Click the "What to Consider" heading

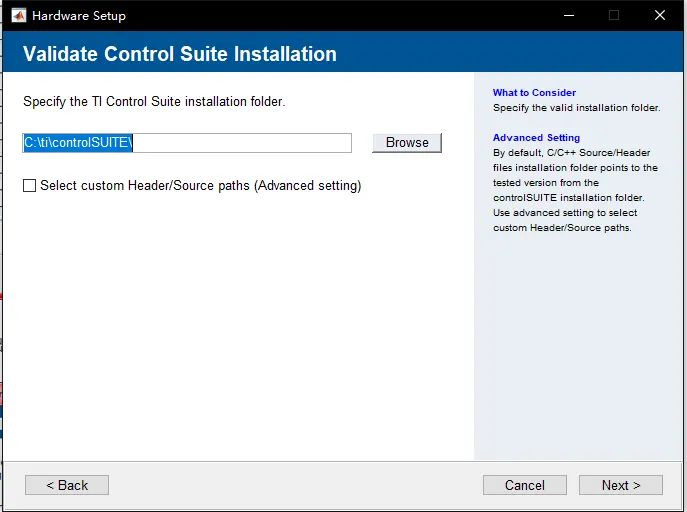[534, 92]
